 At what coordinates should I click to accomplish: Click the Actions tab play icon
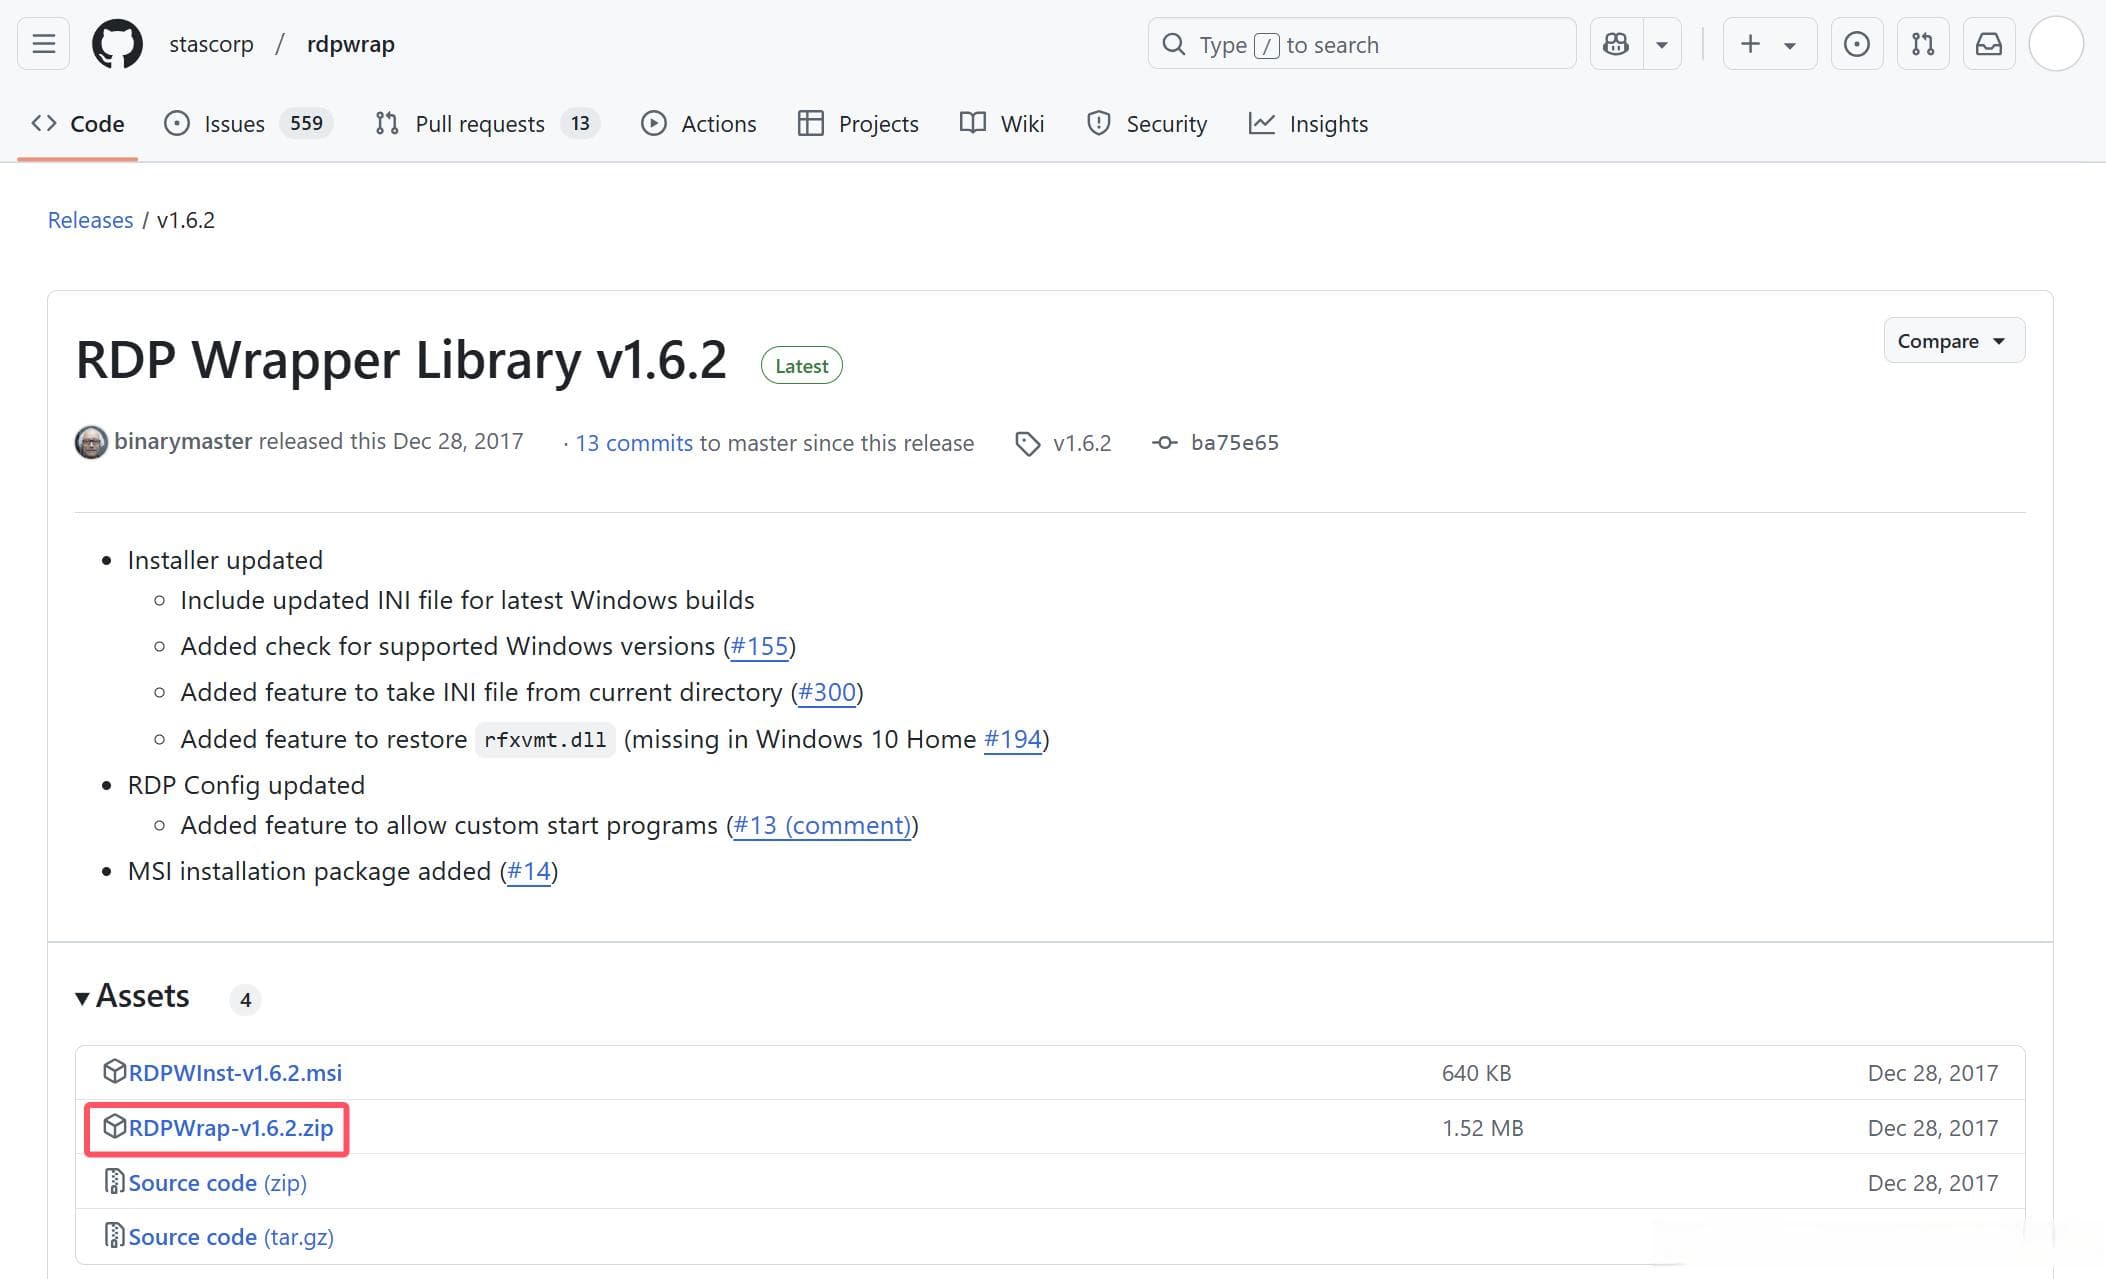click(x=654, y=123)
